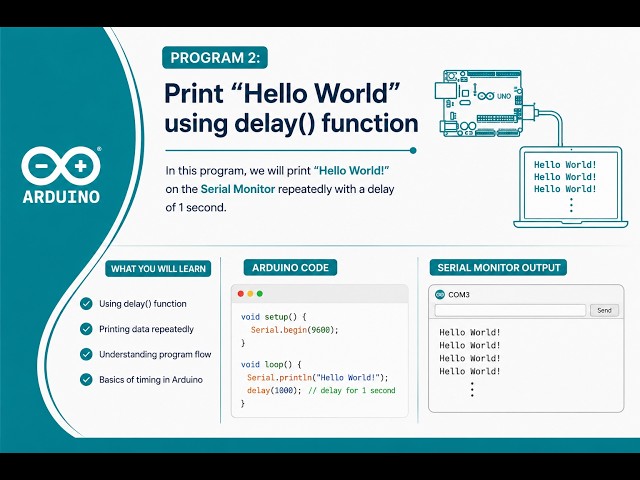
Task: Click the heading line Print "Hello World"
Action: click(x=282, y=94)
